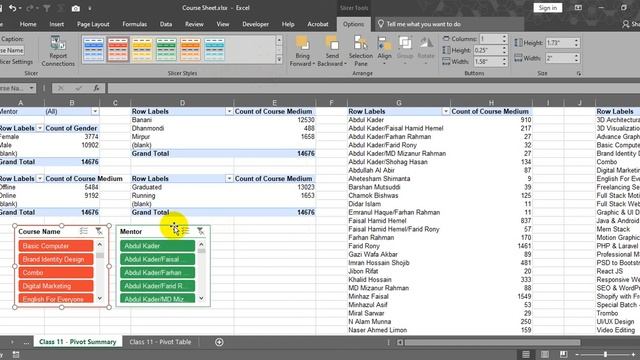This screenshot has height=360, width=640.
Task: Click Send Backward icon
Action: coord(332,42)
